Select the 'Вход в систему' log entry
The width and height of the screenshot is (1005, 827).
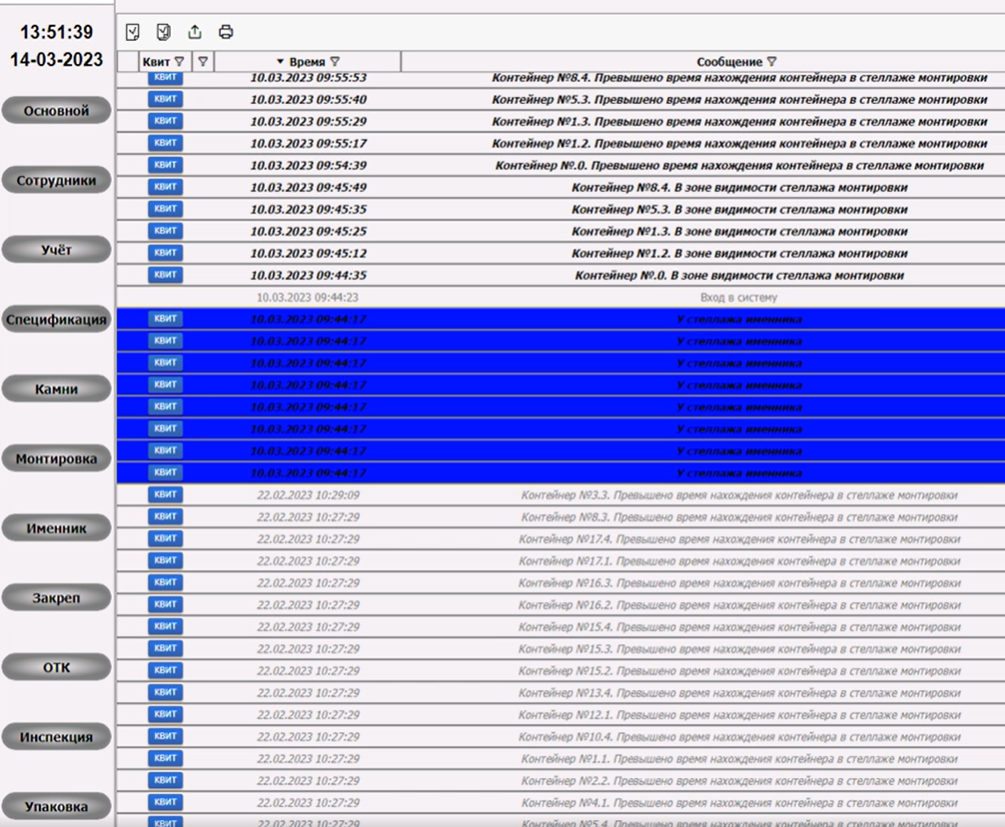pos(739,297)
